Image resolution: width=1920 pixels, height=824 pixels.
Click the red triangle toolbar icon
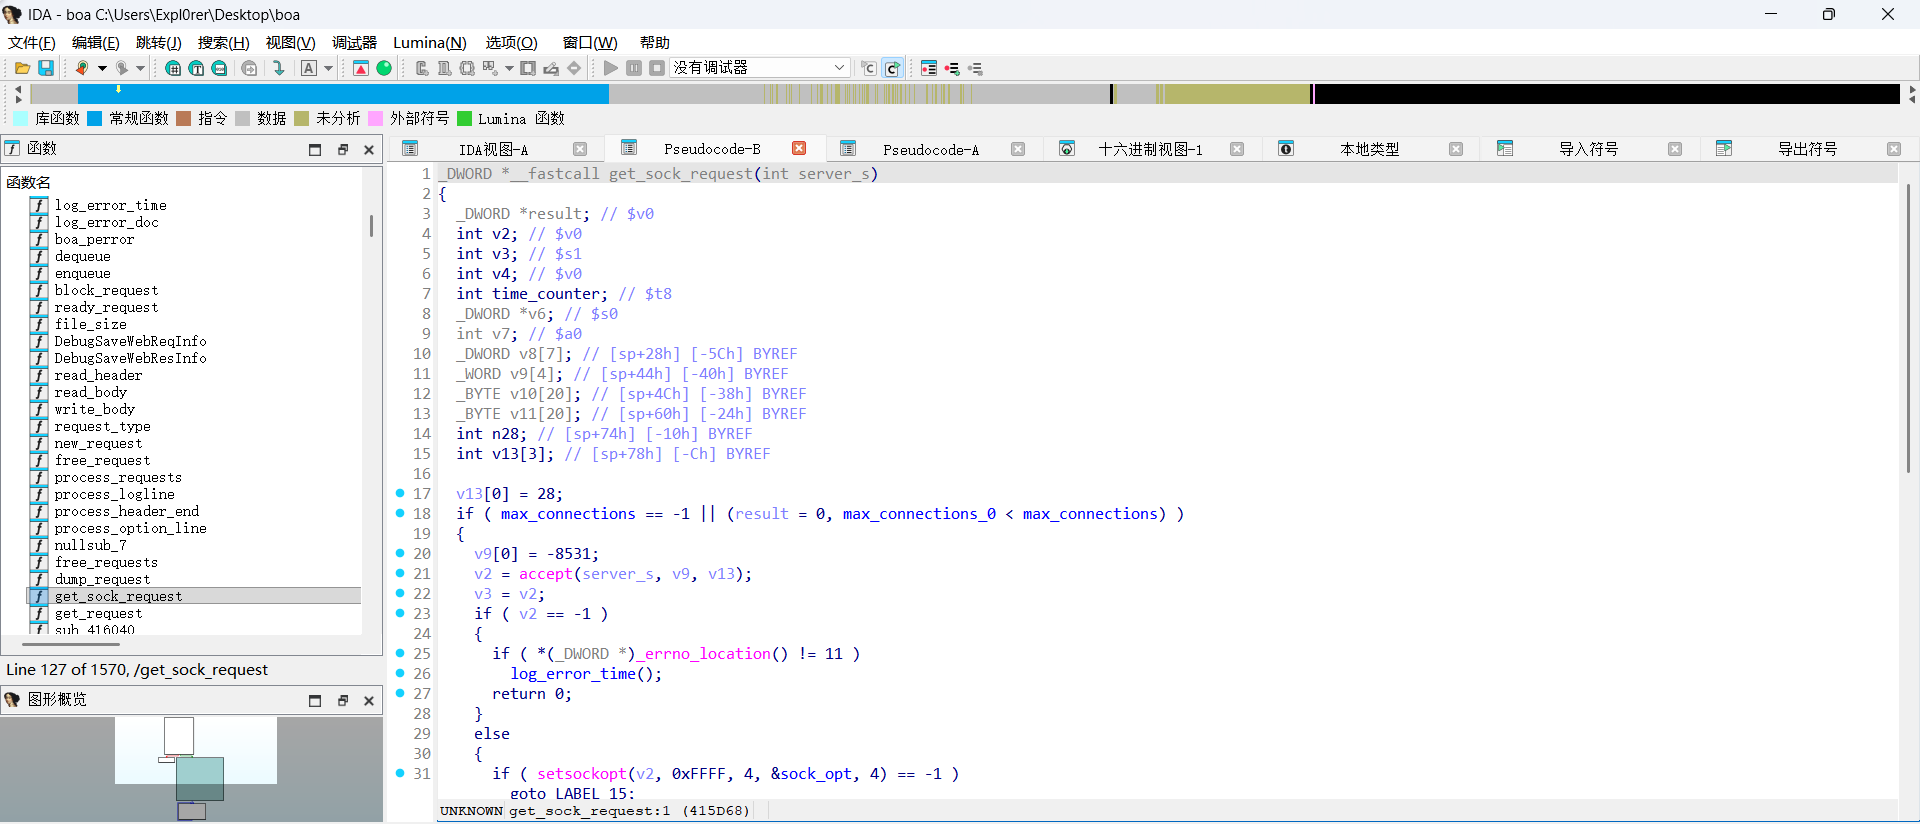361,68
